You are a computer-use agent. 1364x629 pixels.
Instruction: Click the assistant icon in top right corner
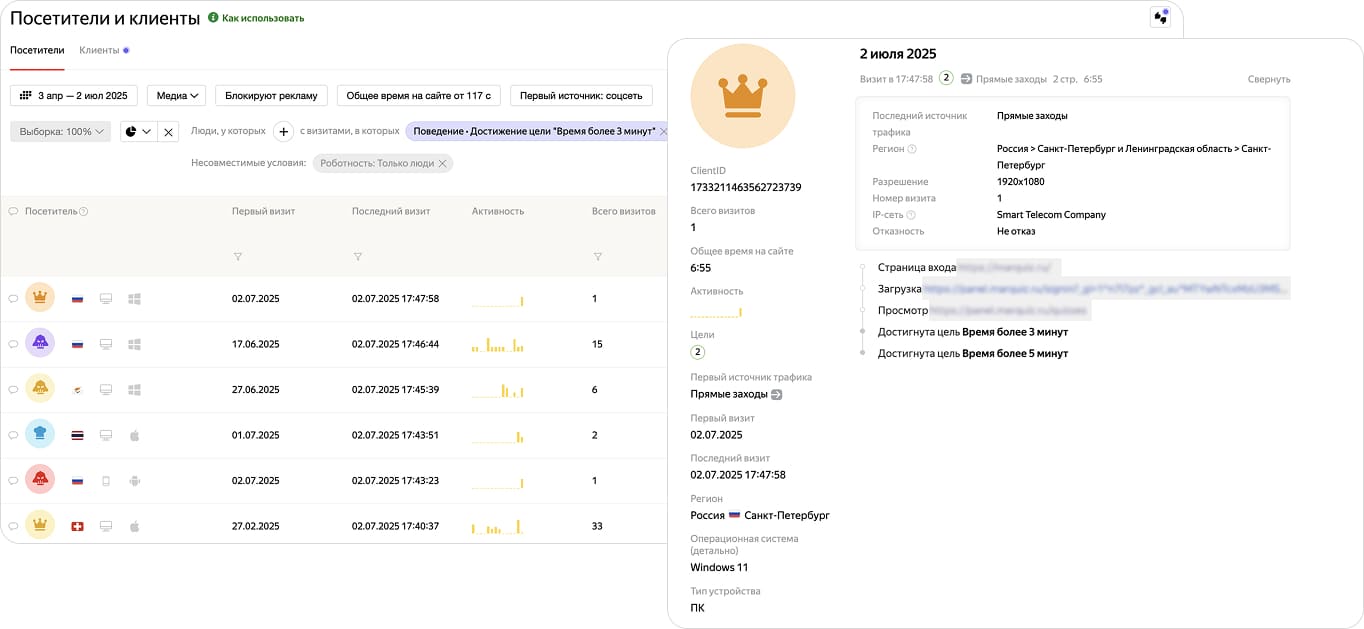tap(1160, 17)
